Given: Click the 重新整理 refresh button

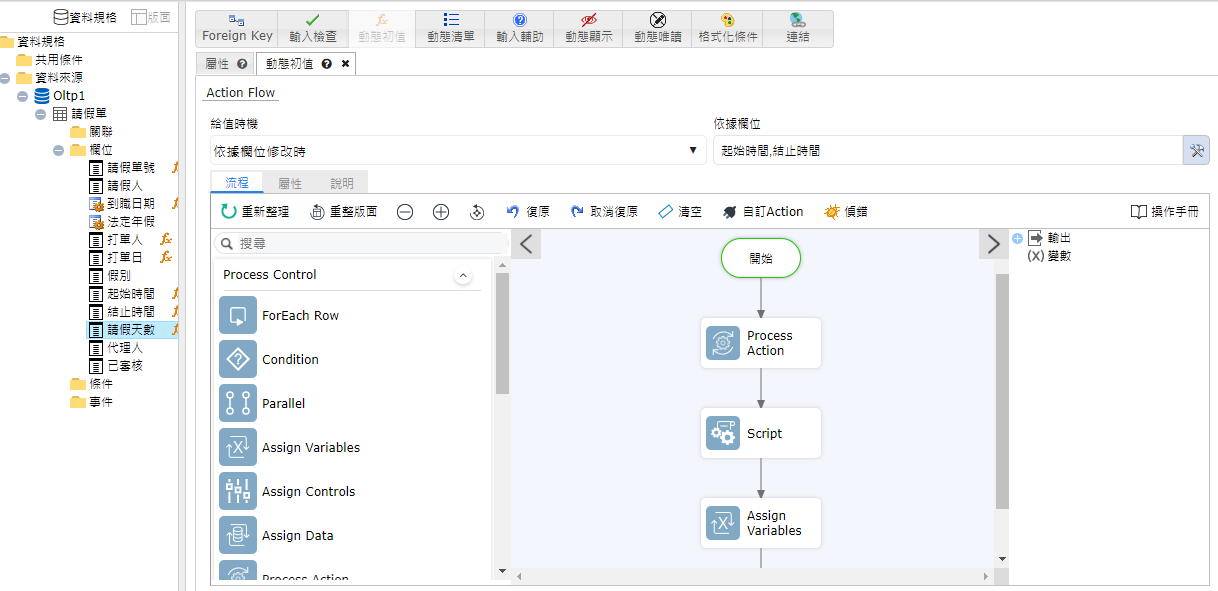Looking at the screenshot, I should (x=255, y=212).
